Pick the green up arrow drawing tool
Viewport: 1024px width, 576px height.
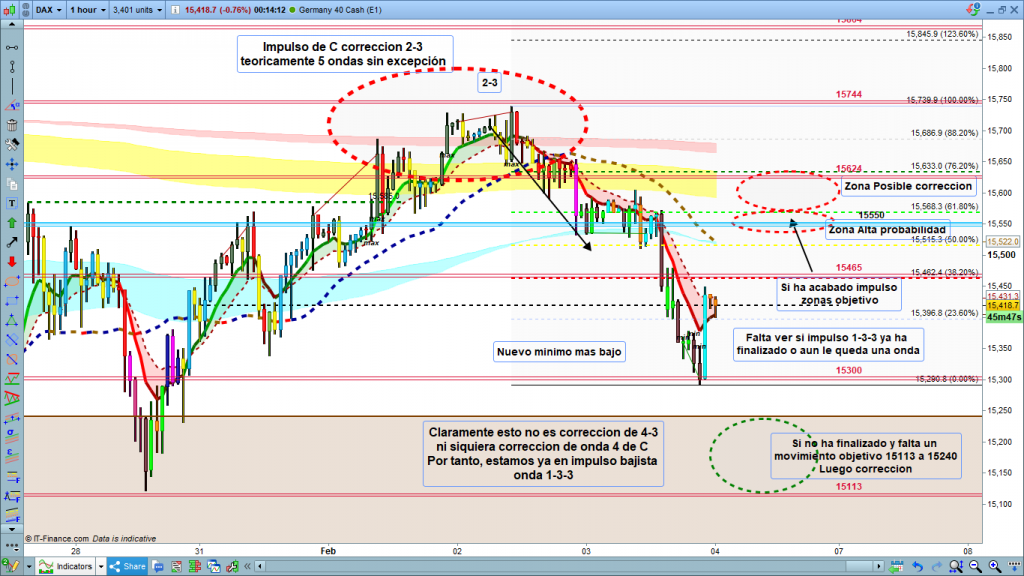(x=12, y=222)
